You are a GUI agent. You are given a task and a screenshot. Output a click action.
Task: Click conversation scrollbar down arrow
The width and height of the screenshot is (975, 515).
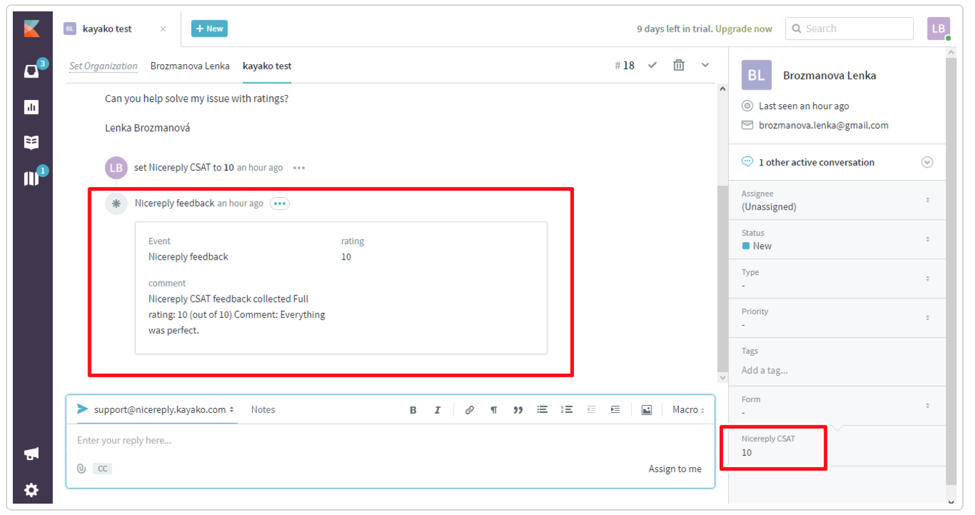click(x=723, y=378)
